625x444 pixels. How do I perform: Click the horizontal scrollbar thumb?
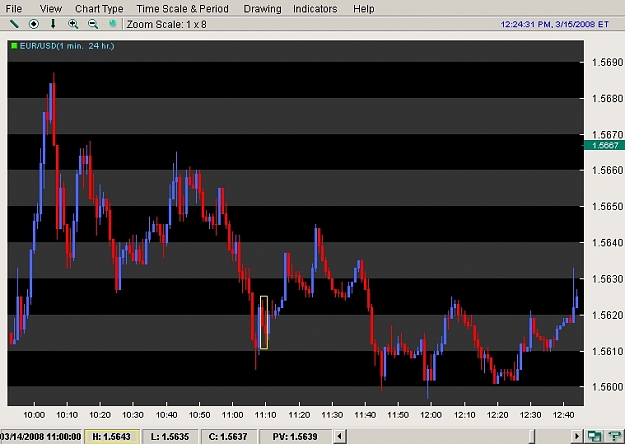coord(532,436)
